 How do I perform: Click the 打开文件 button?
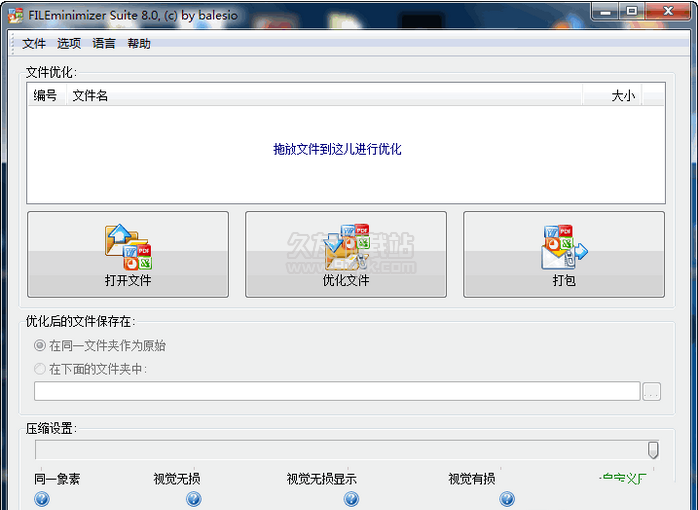coord(128,254)
